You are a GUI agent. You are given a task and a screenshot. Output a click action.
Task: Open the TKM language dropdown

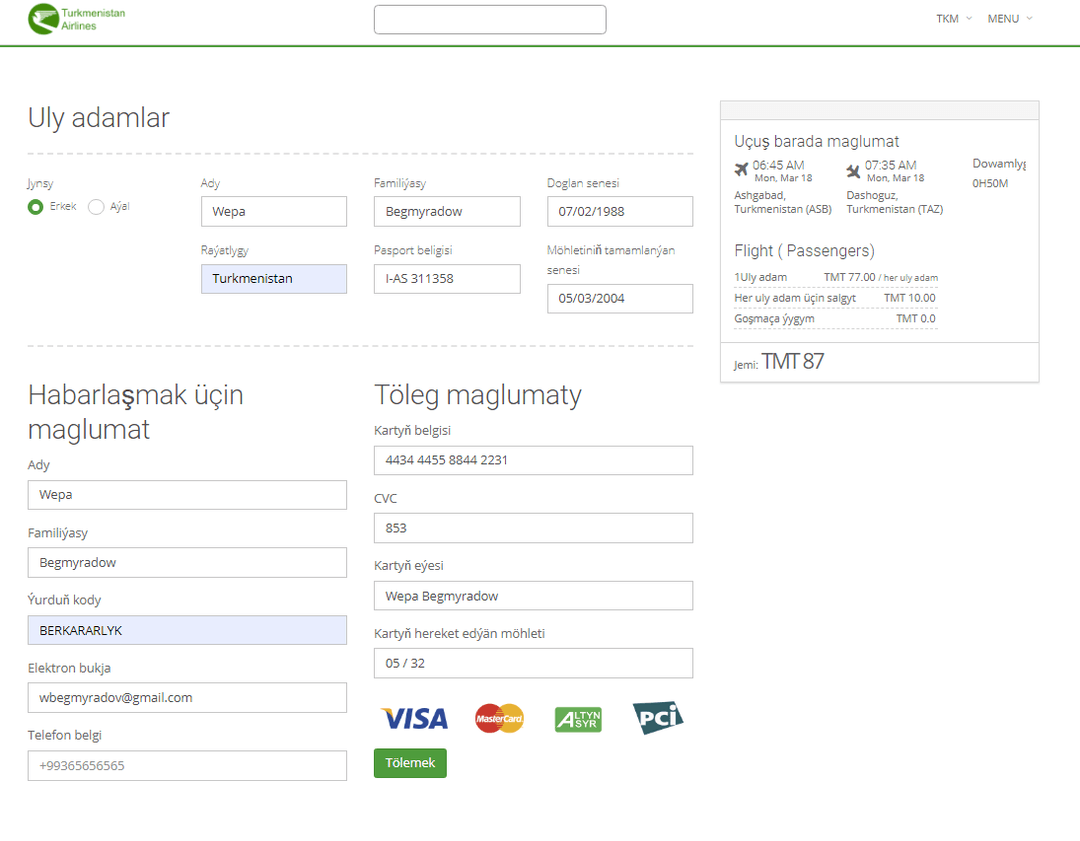coord(952,18)
